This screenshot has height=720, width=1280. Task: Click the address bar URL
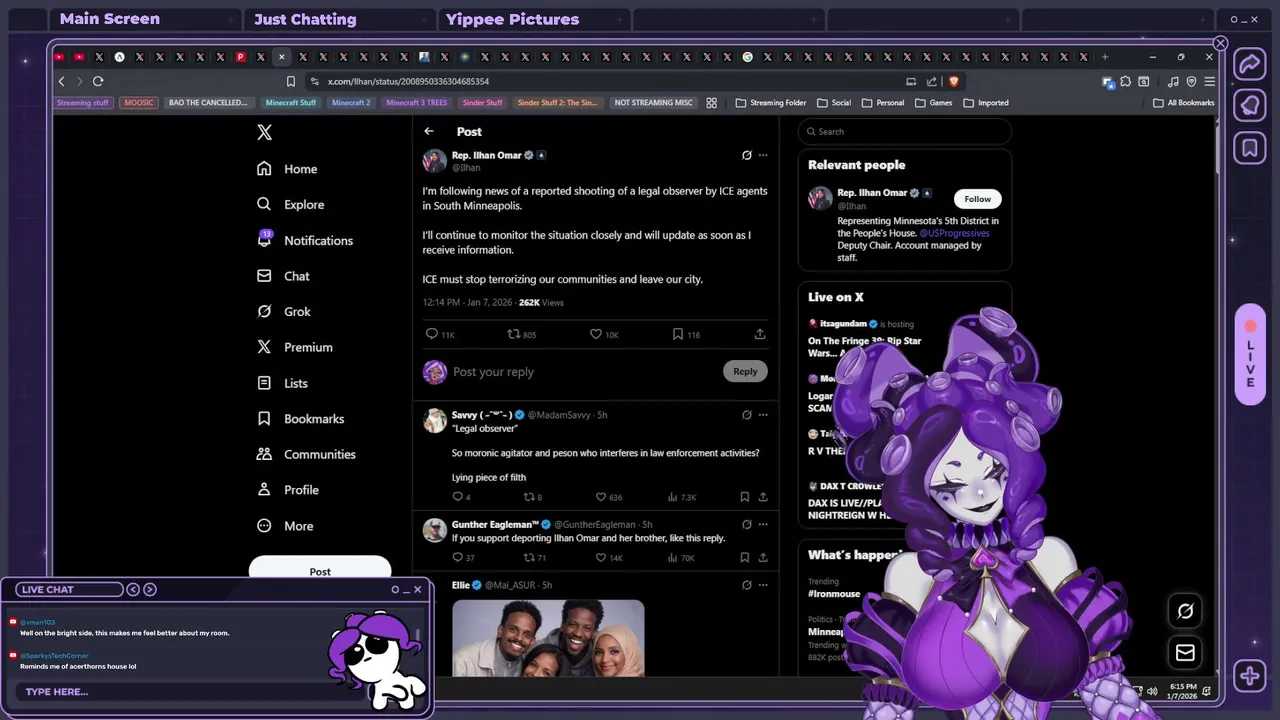tap(408, 81)
